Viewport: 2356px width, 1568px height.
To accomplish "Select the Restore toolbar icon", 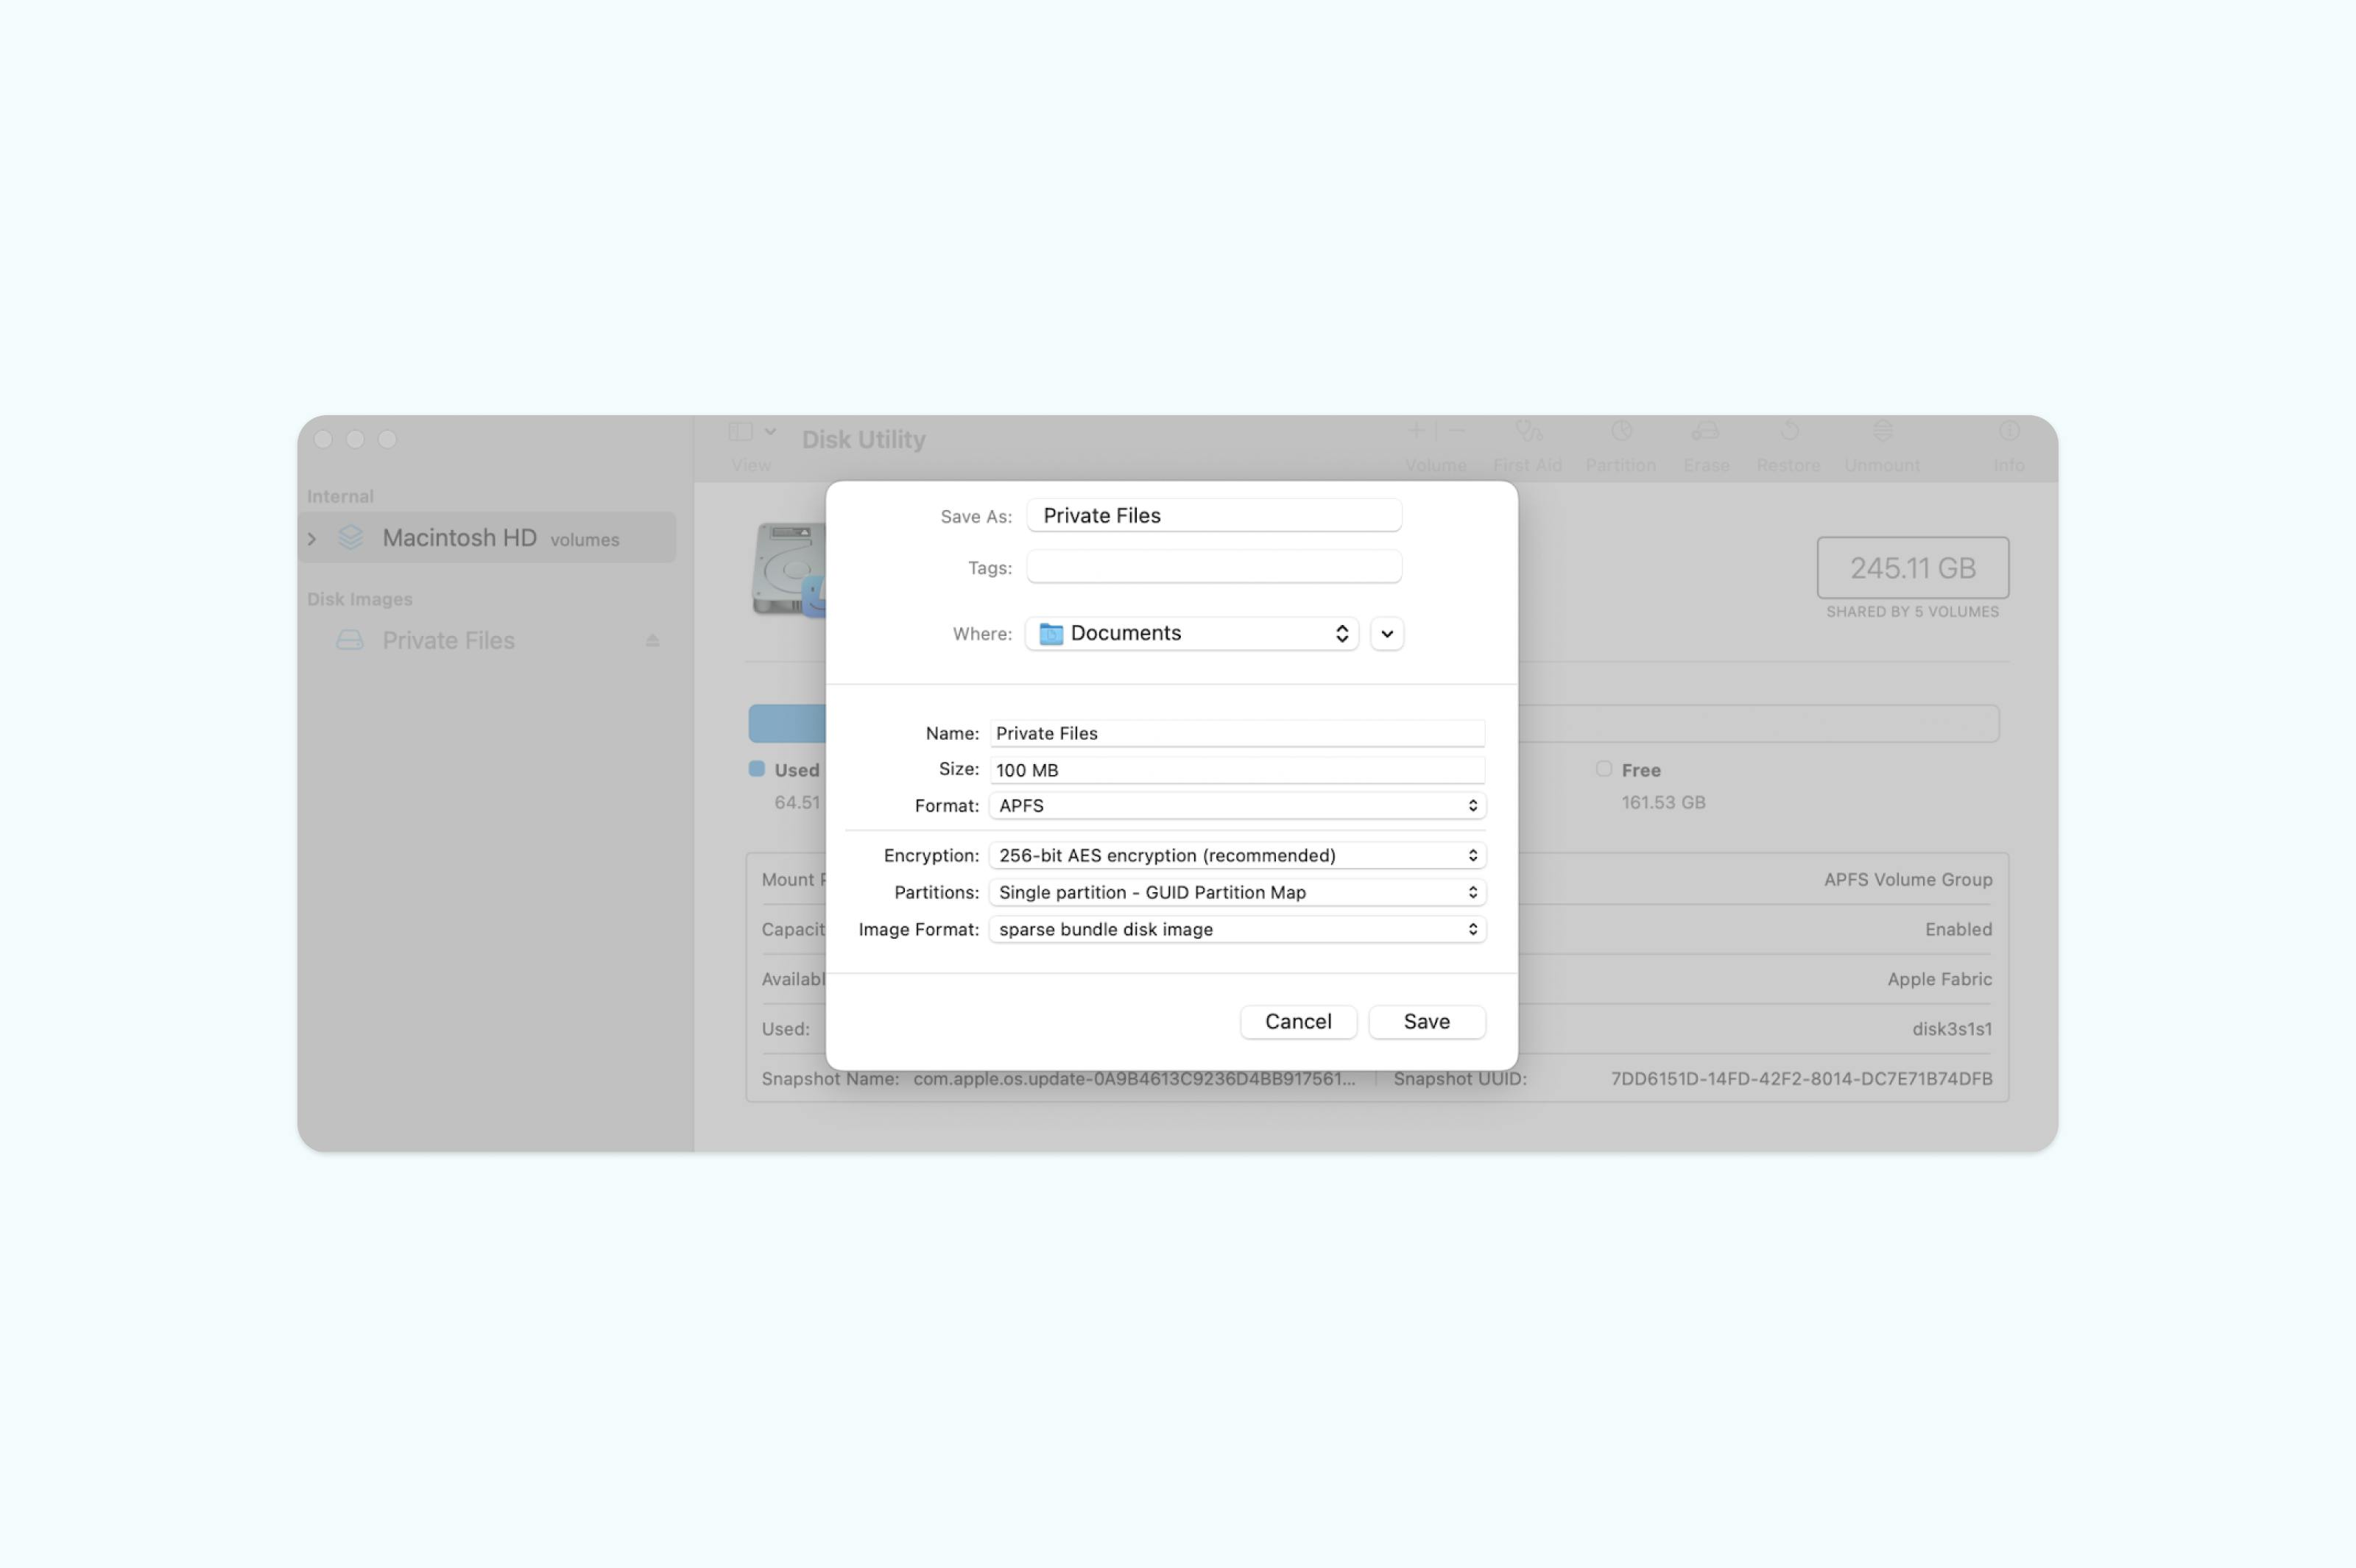I will (x=1788, y=440).
